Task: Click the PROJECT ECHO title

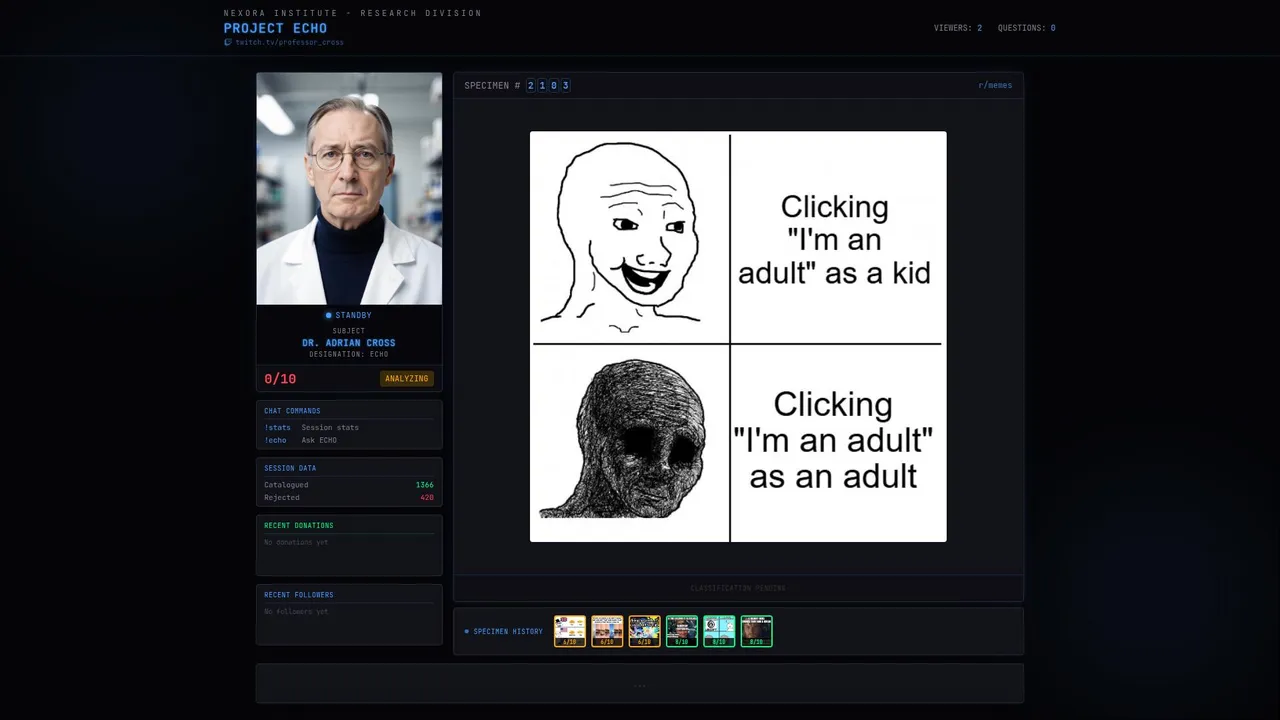Action: coord(276,28)
